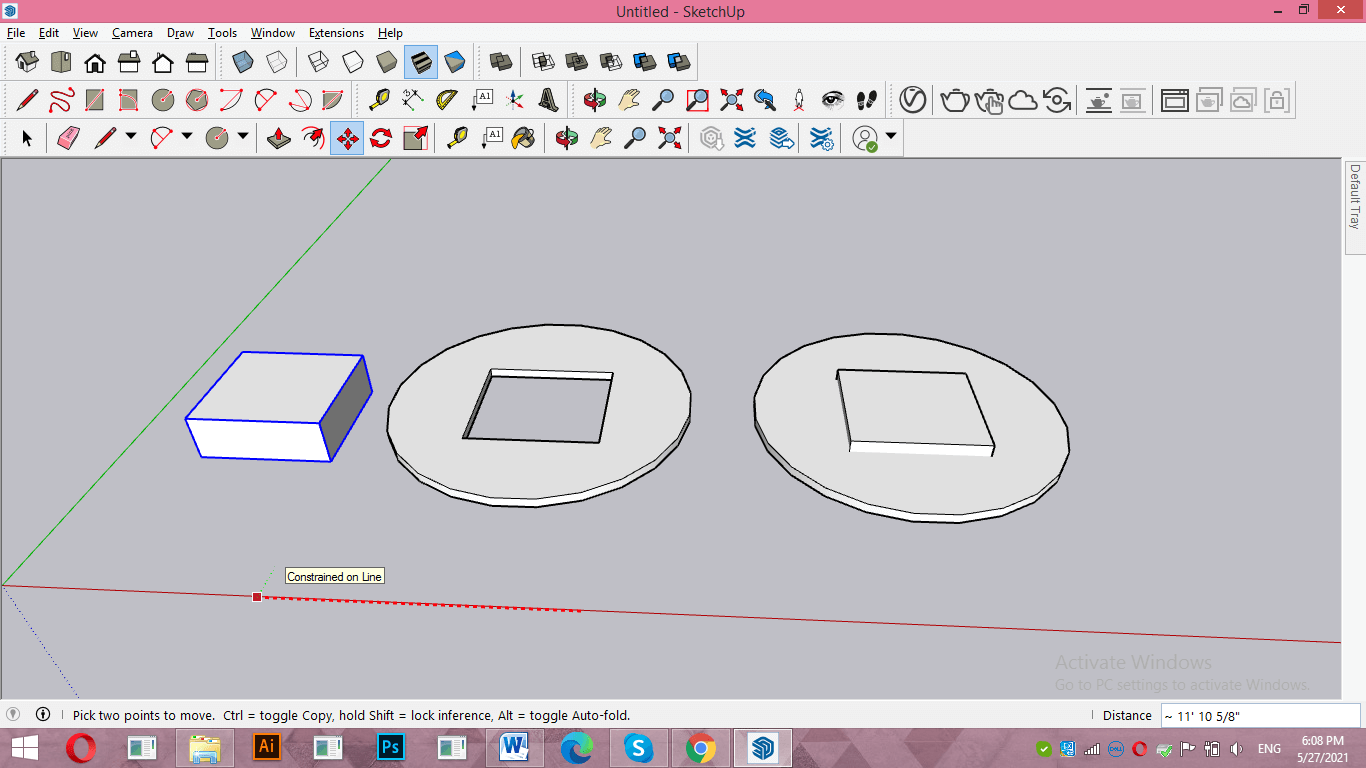Pick the Follow Me tool
Image resolution: width=1366 pixels, height=768 pixels.
314,138
